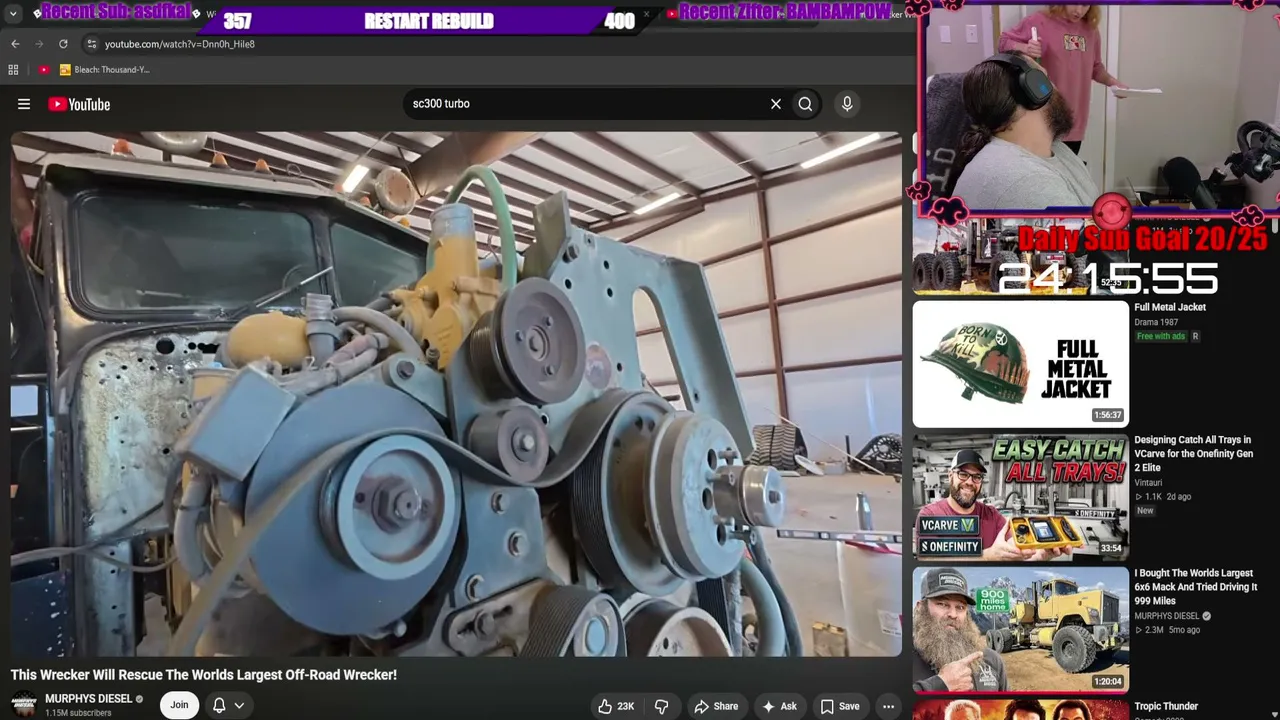The height and width of the screenshot is (720, 1280).
Task: Start voice search with the microphone
Action: tap(847, 104)
